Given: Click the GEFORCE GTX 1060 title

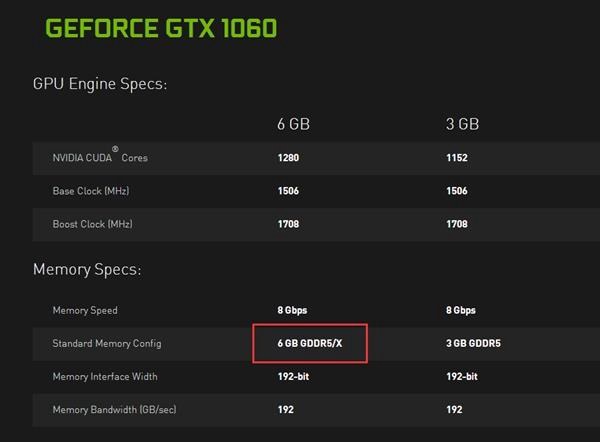Looking at the screenshot, I should click(161, 26).
